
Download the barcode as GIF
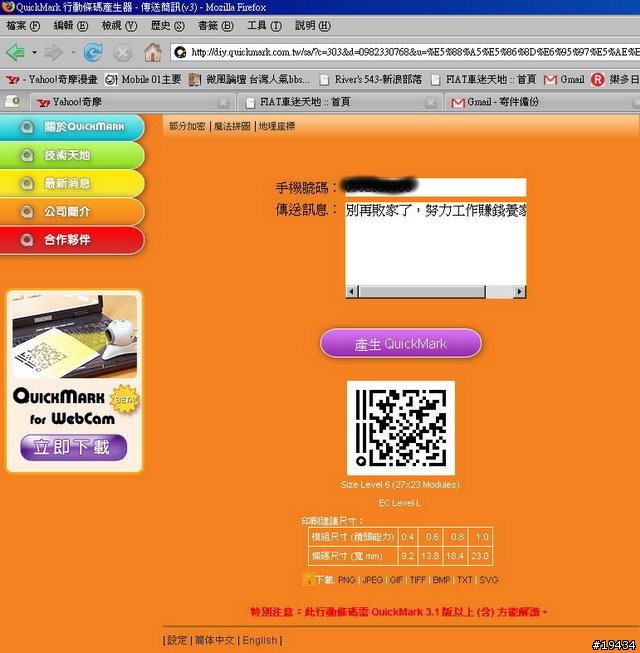tap(396, 580)
